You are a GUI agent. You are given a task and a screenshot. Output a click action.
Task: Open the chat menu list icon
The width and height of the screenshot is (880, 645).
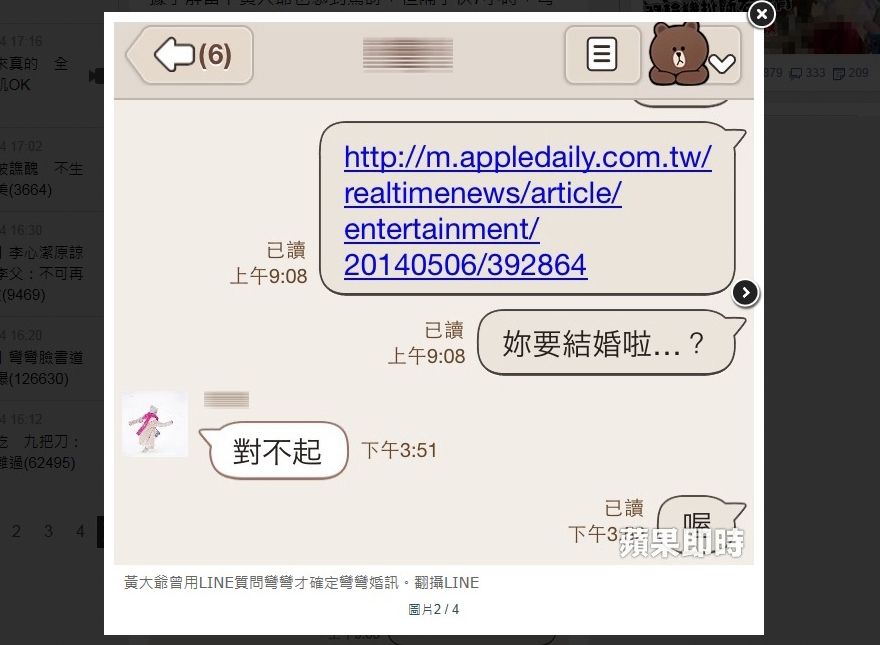coord(602,54)
